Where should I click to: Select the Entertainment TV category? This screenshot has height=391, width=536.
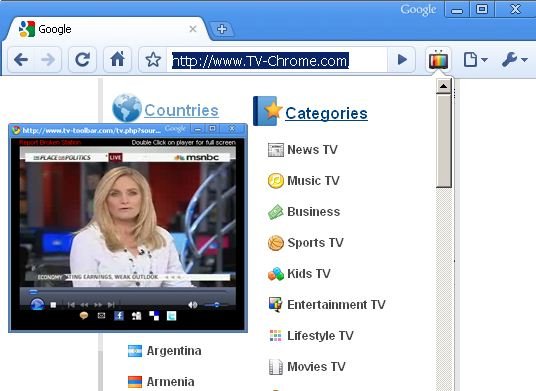pos(336,305)
